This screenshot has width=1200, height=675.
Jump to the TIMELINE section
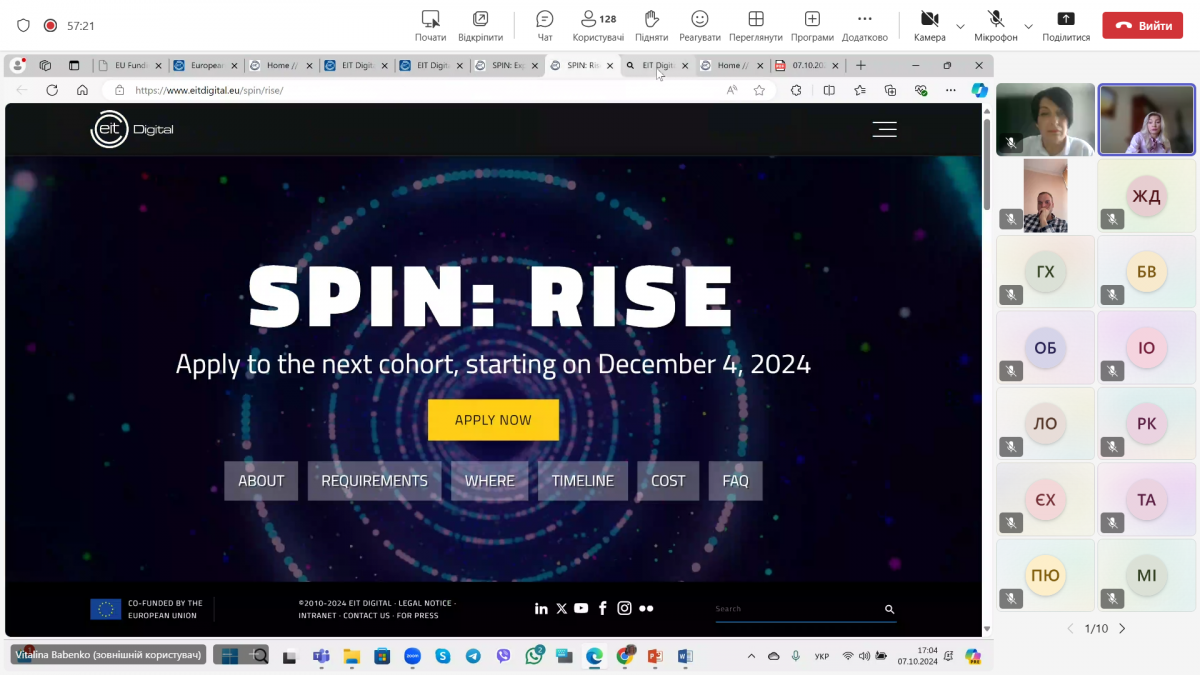click(582, 480)
